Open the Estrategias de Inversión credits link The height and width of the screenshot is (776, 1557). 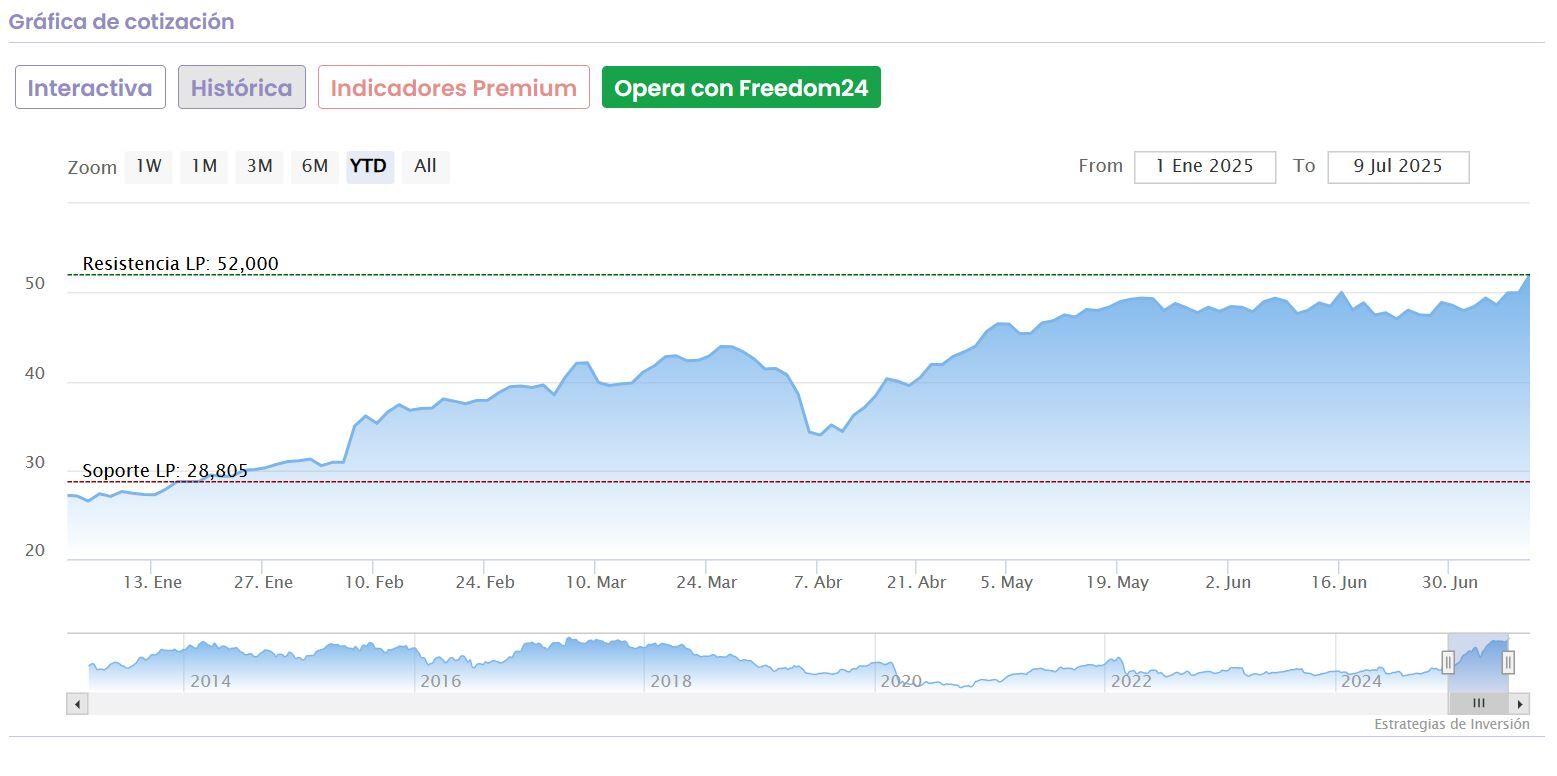(1451, 724)
